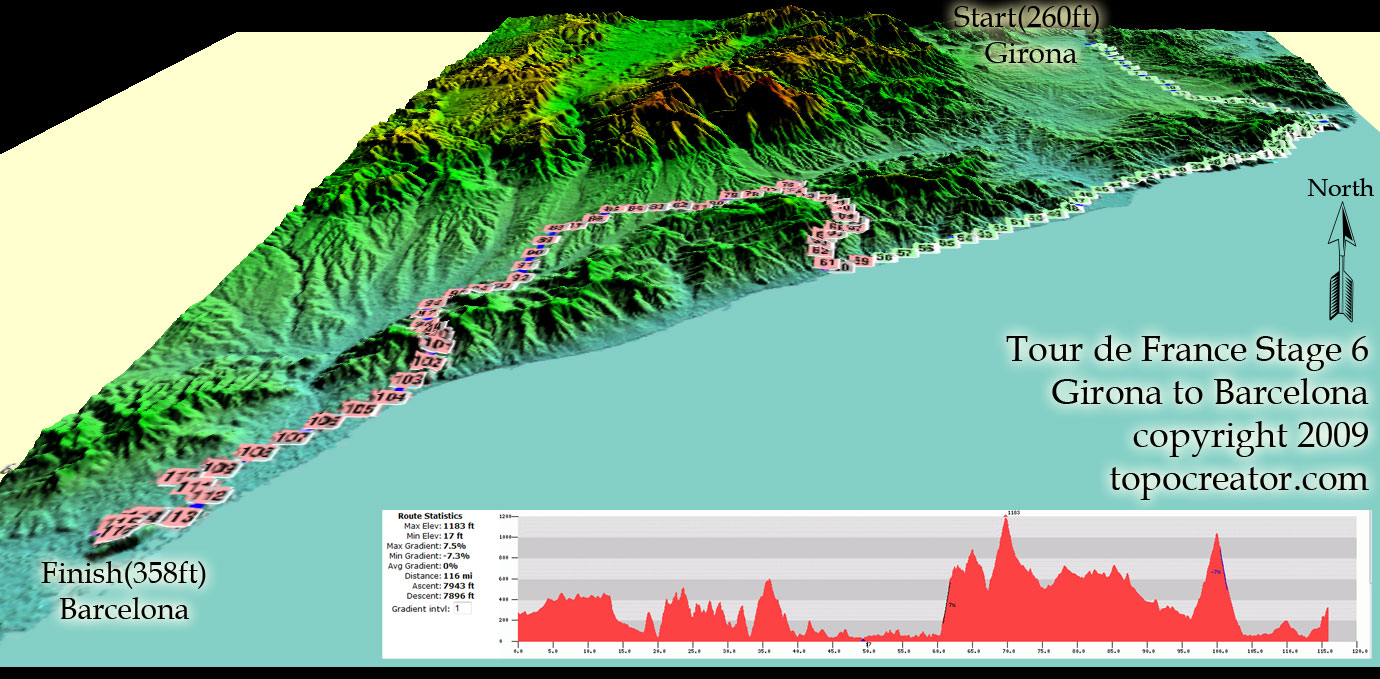
Task: Select the Min Elev value "17 ft"
Action: 454,536
